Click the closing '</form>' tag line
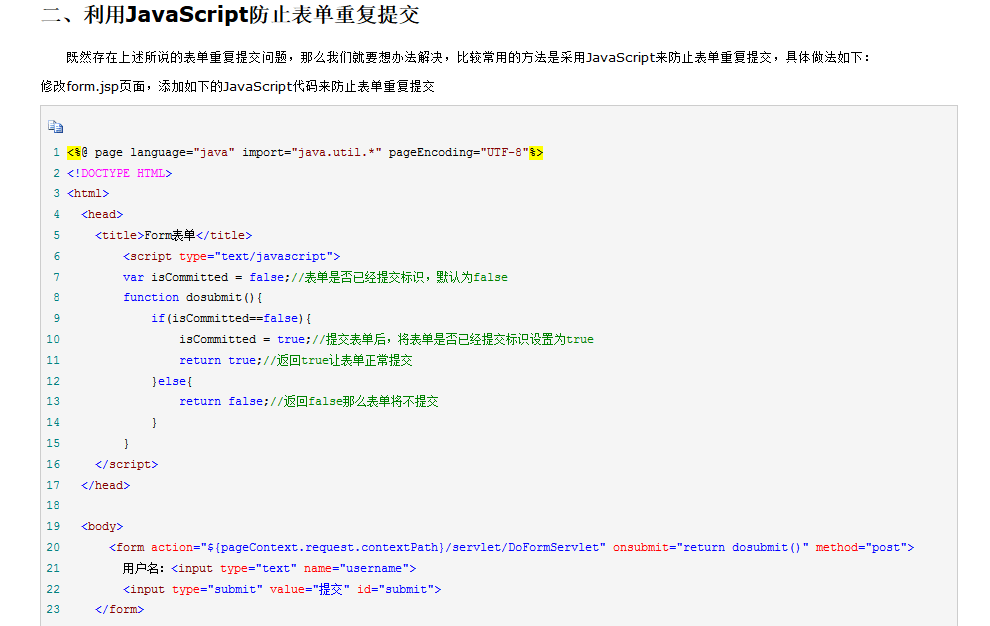Screen dimensions: 990x626 click(119, 609)
